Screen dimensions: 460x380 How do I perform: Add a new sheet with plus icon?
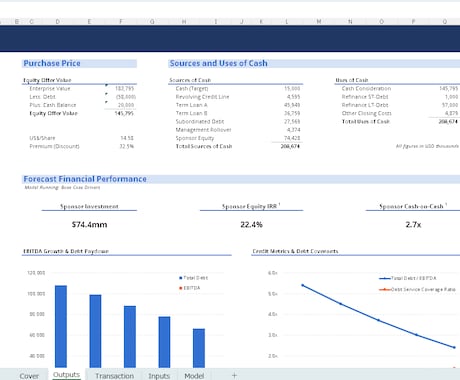tap(234, 376)
